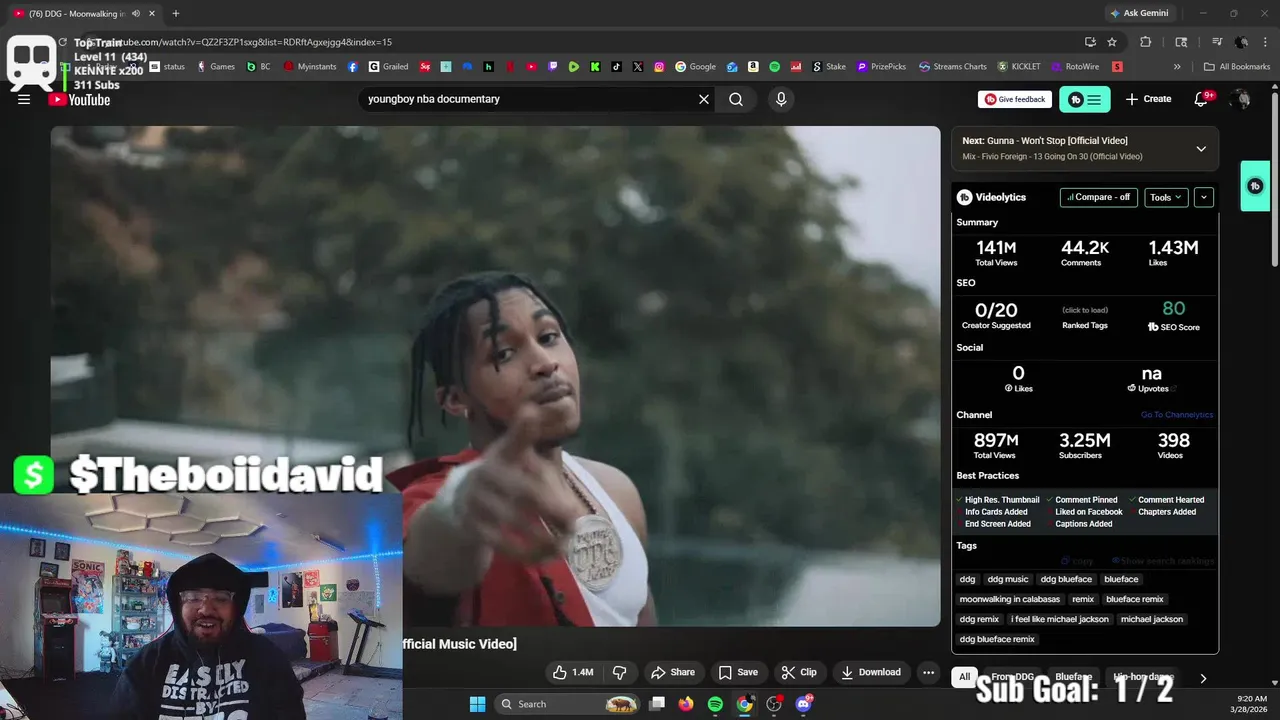Open the TikTok bookmark icon
Viewport: 1280px width, 720px height.
(x=617, y=67)
